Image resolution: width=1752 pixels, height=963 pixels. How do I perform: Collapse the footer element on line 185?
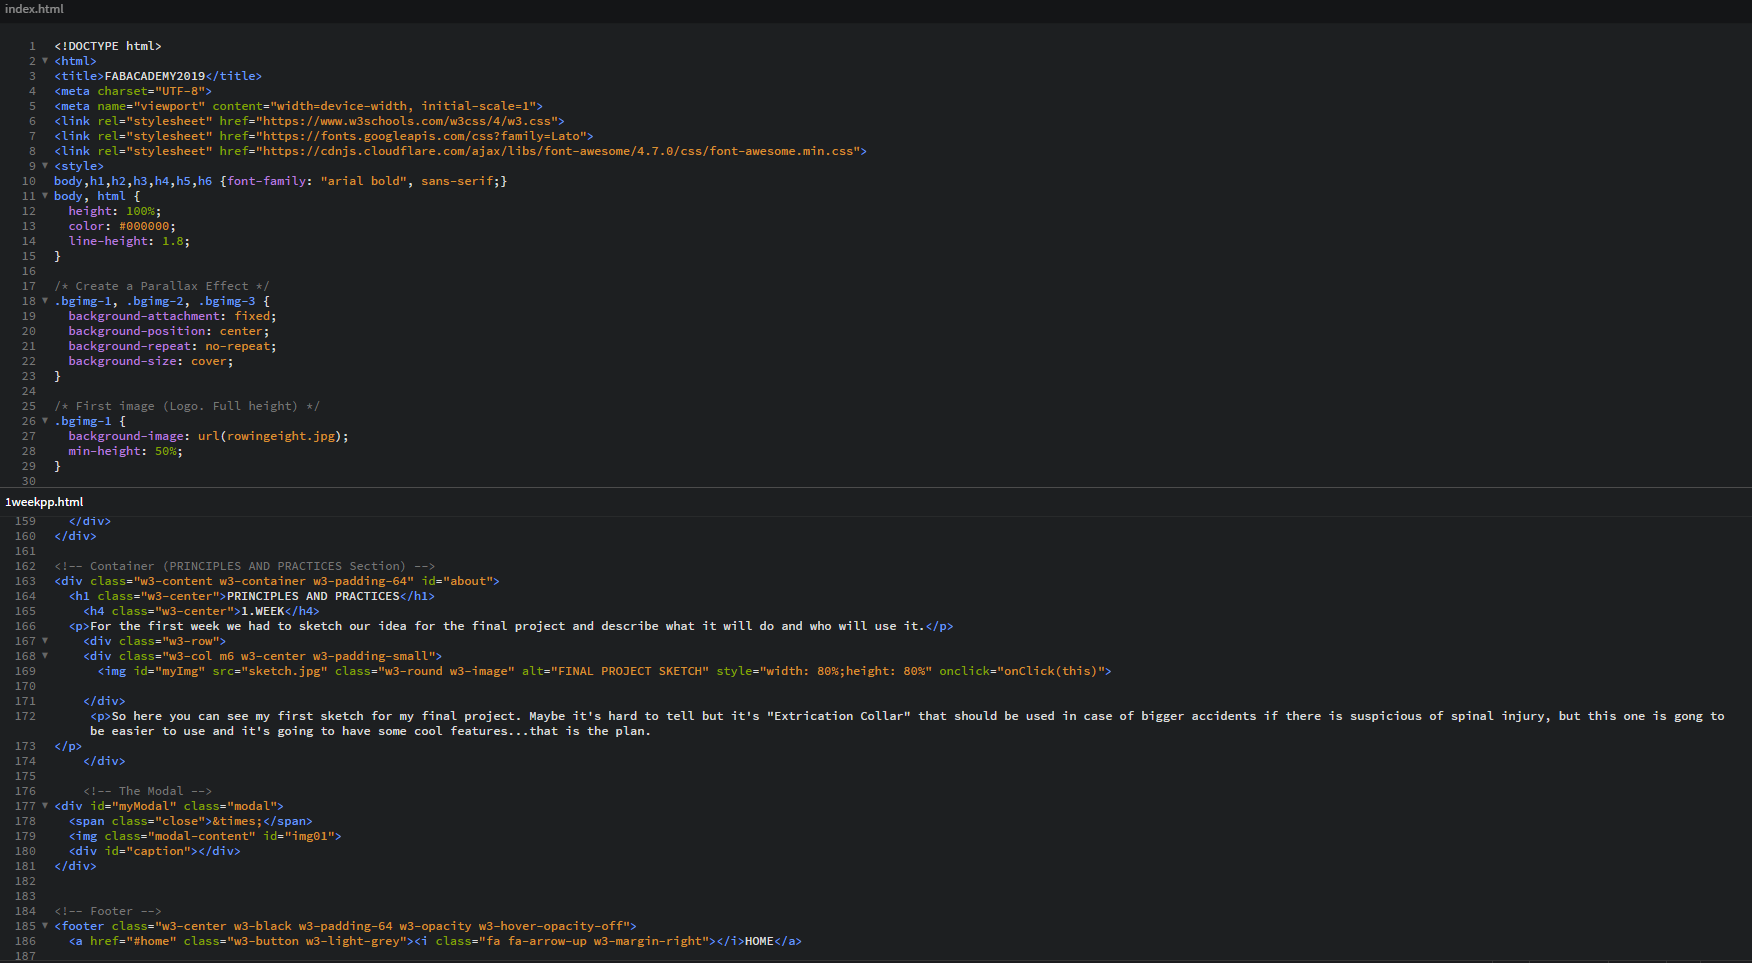click(44, 925)
